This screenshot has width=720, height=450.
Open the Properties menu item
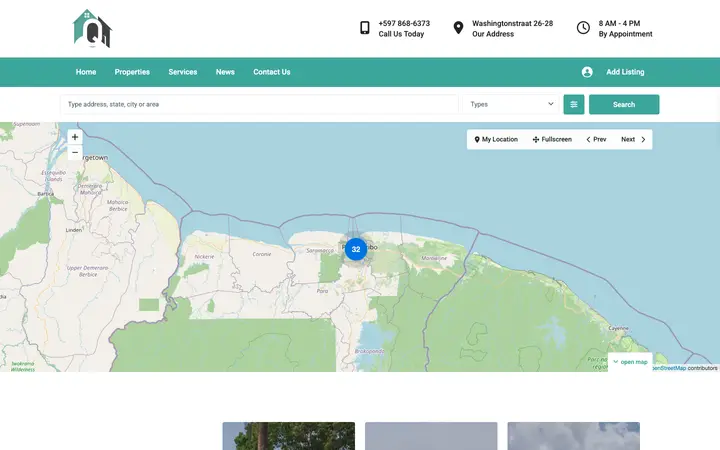132,72
